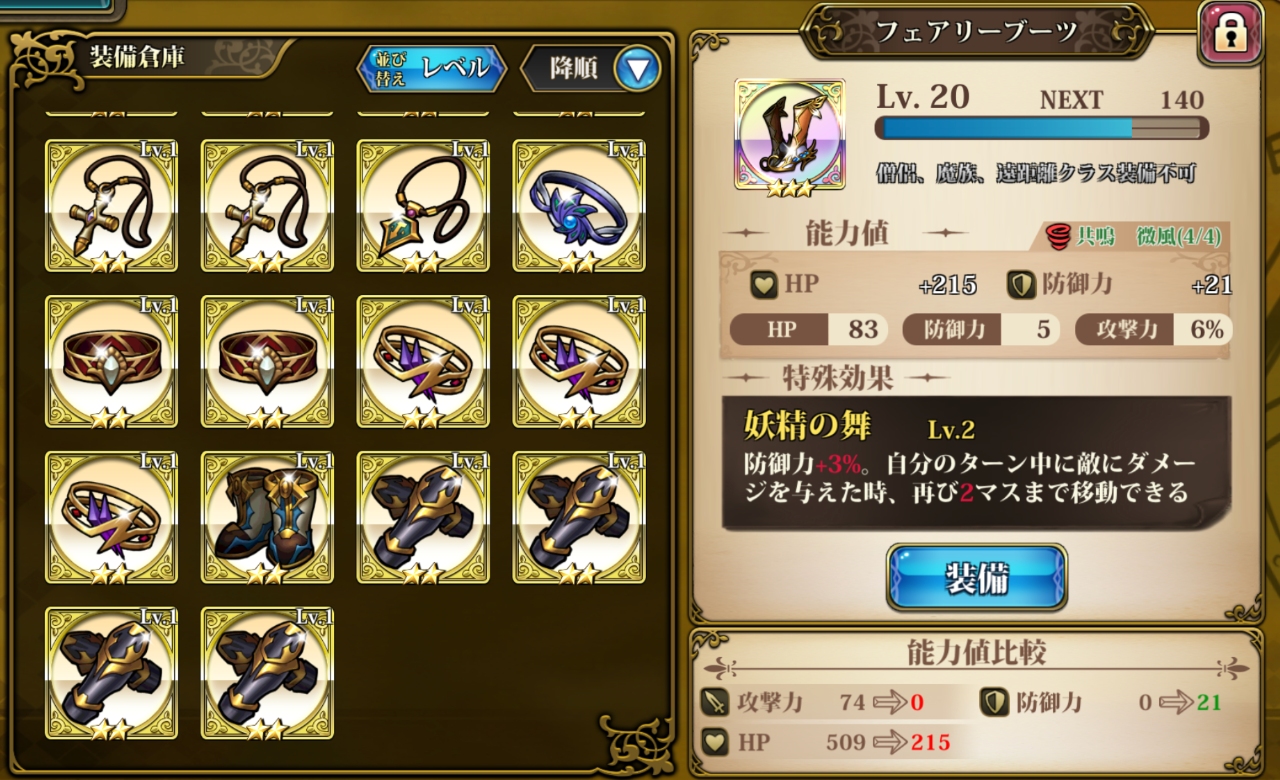Select the first red jeweled ring
This screenshot has height=780, width=1280.
pyautogui.click(x=111, y=362)
